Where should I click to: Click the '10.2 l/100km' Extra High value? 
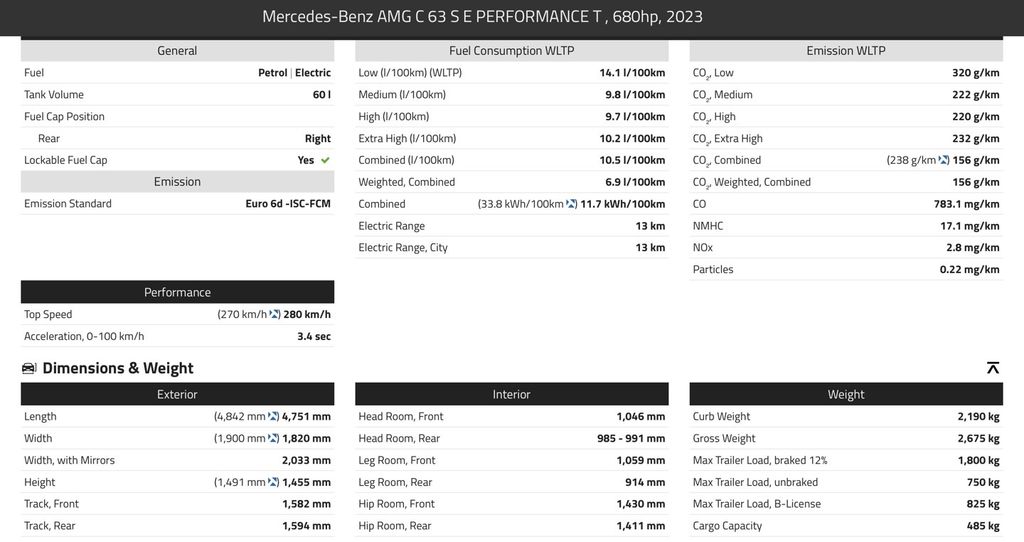coord(632,138)
